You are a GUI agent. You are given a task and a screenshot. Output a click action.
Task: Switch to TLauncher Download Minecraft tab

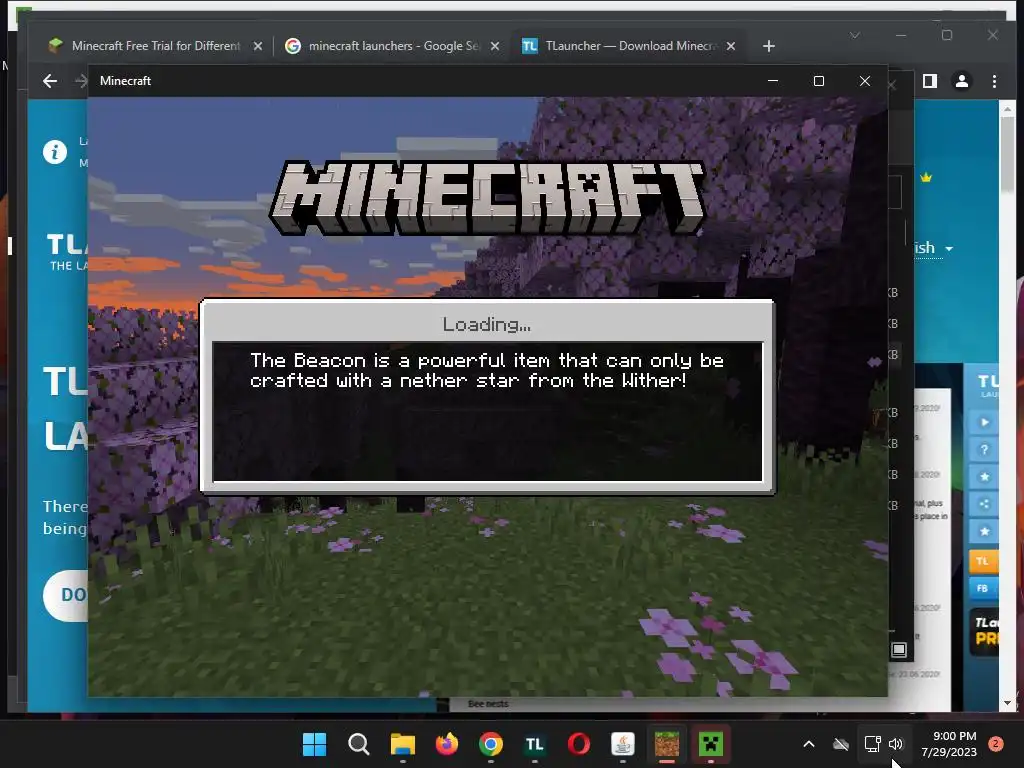click(627, 46)
